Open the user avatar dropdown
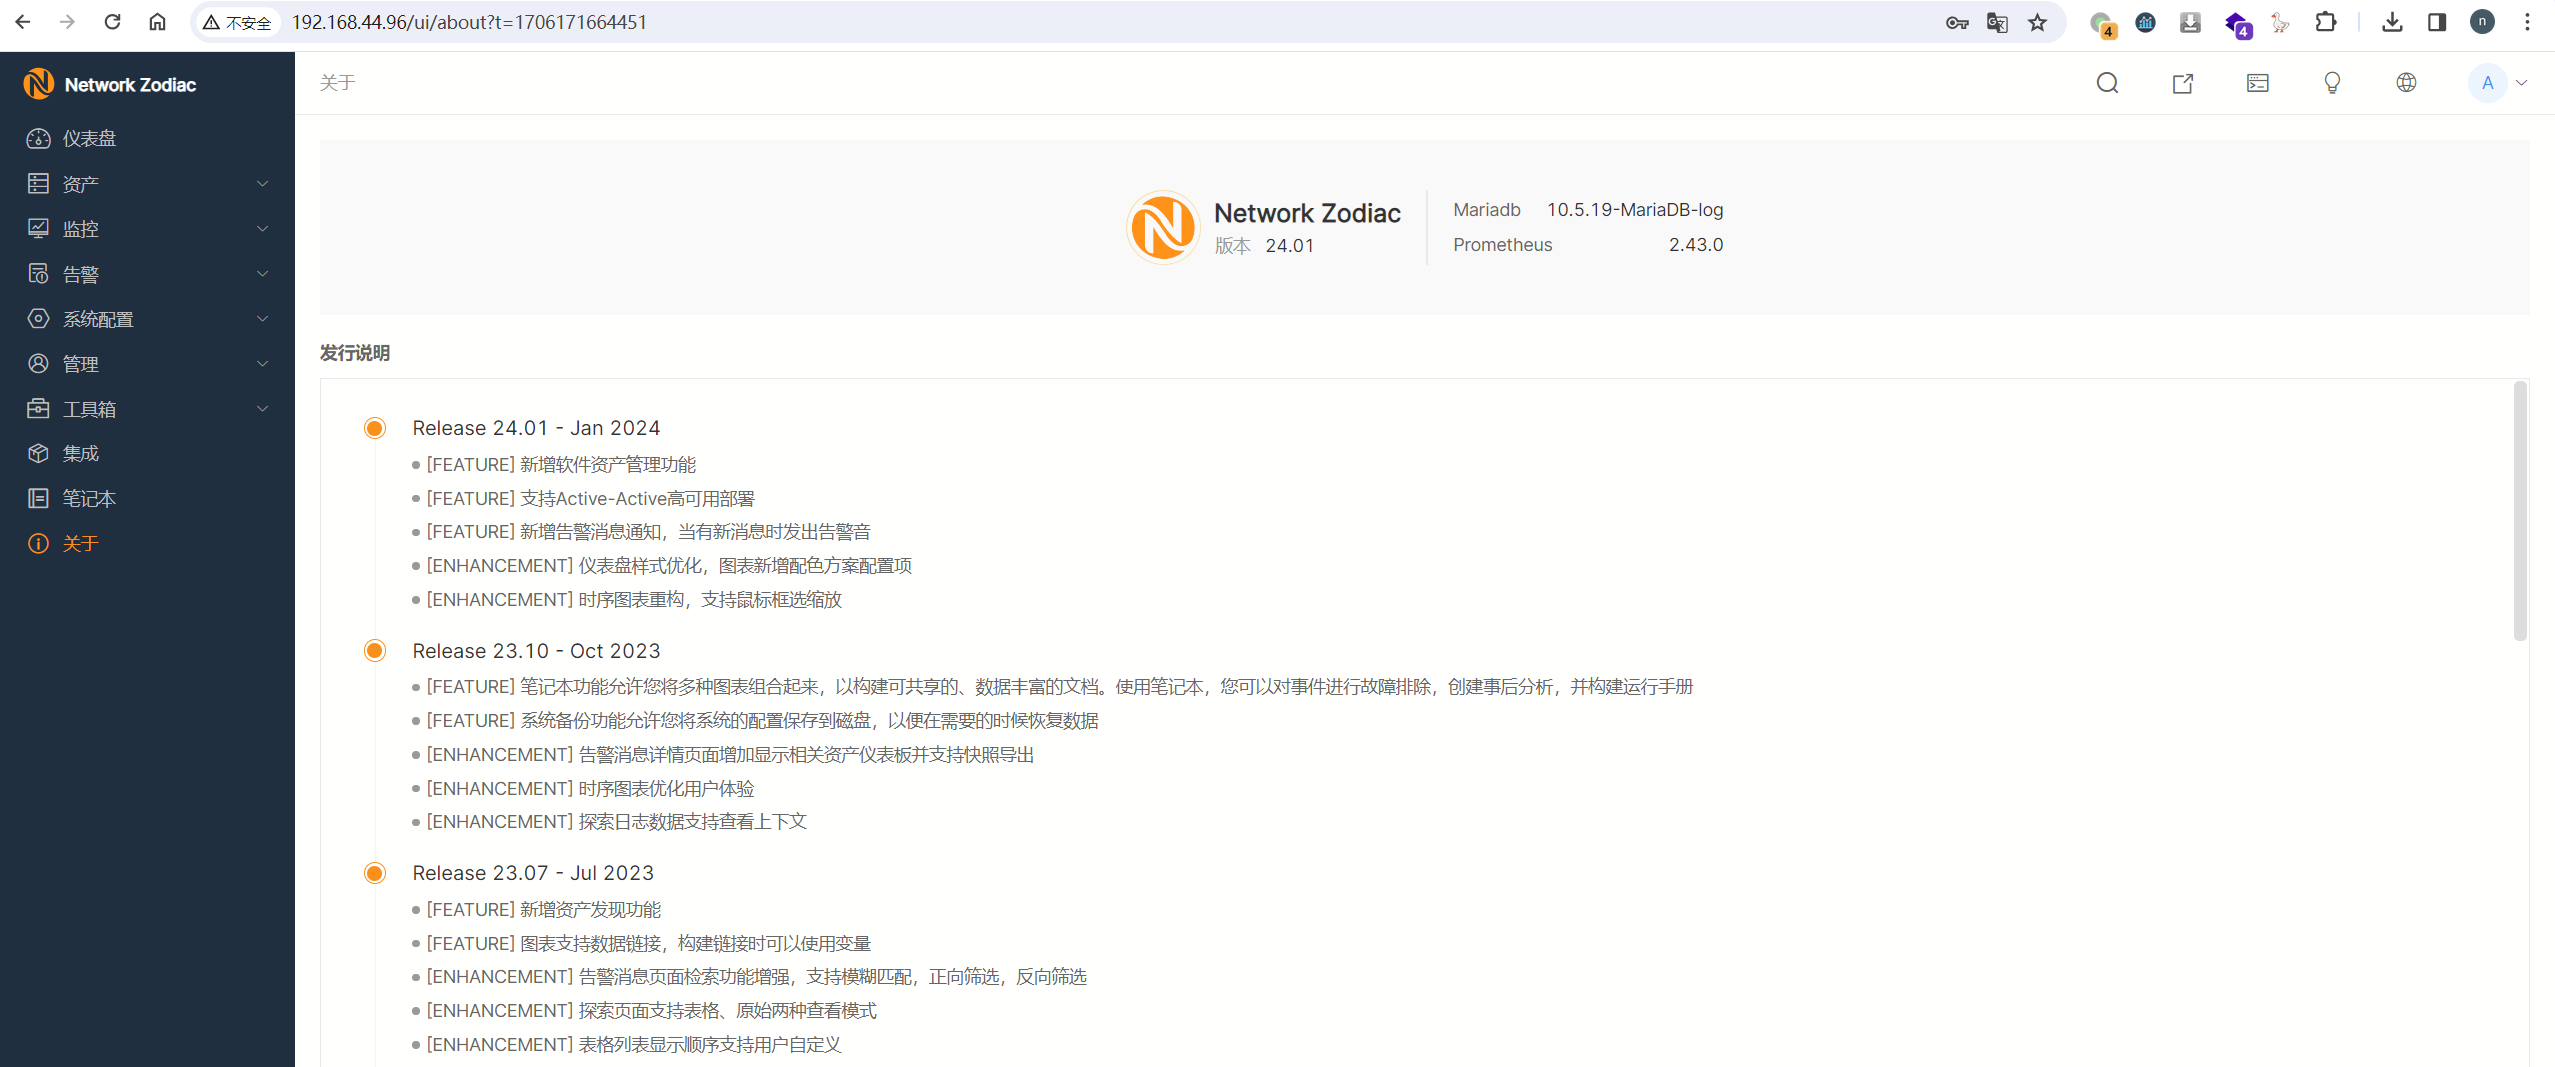 2497,83
